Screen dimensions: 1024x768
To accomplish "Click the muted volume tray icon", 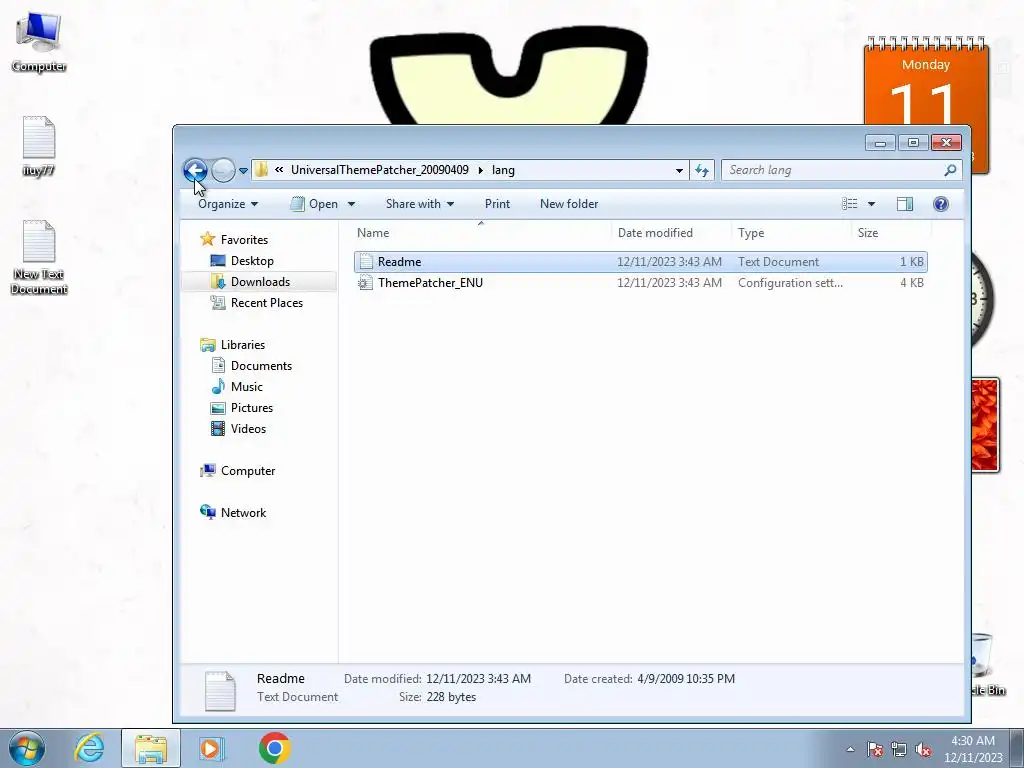I will point(923,749).
